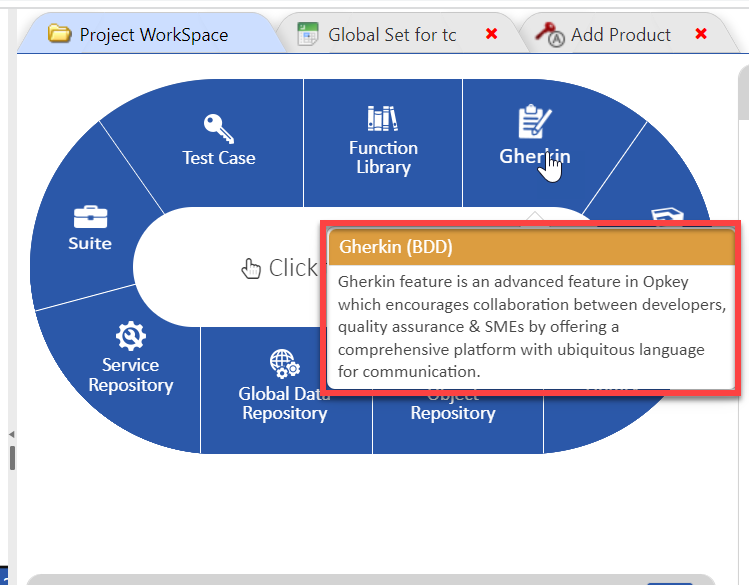Click the Gherkin feature description text

(531, 327)
